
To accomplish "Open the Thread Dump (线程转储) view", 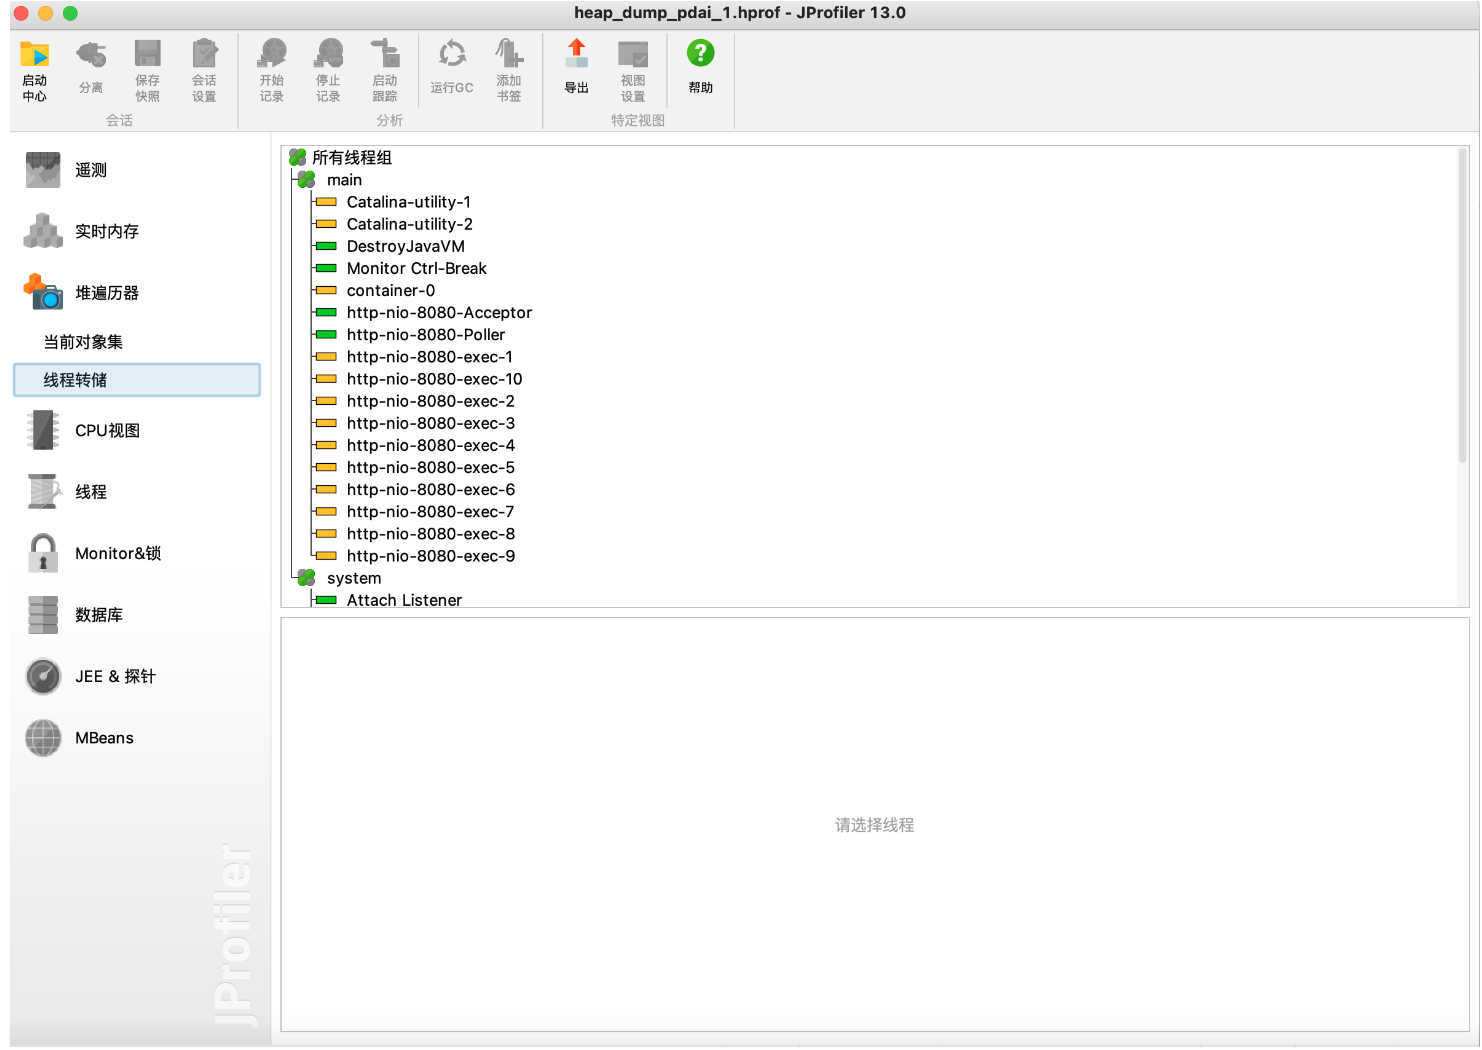I will pyautogui.click(x=137, y=380).
